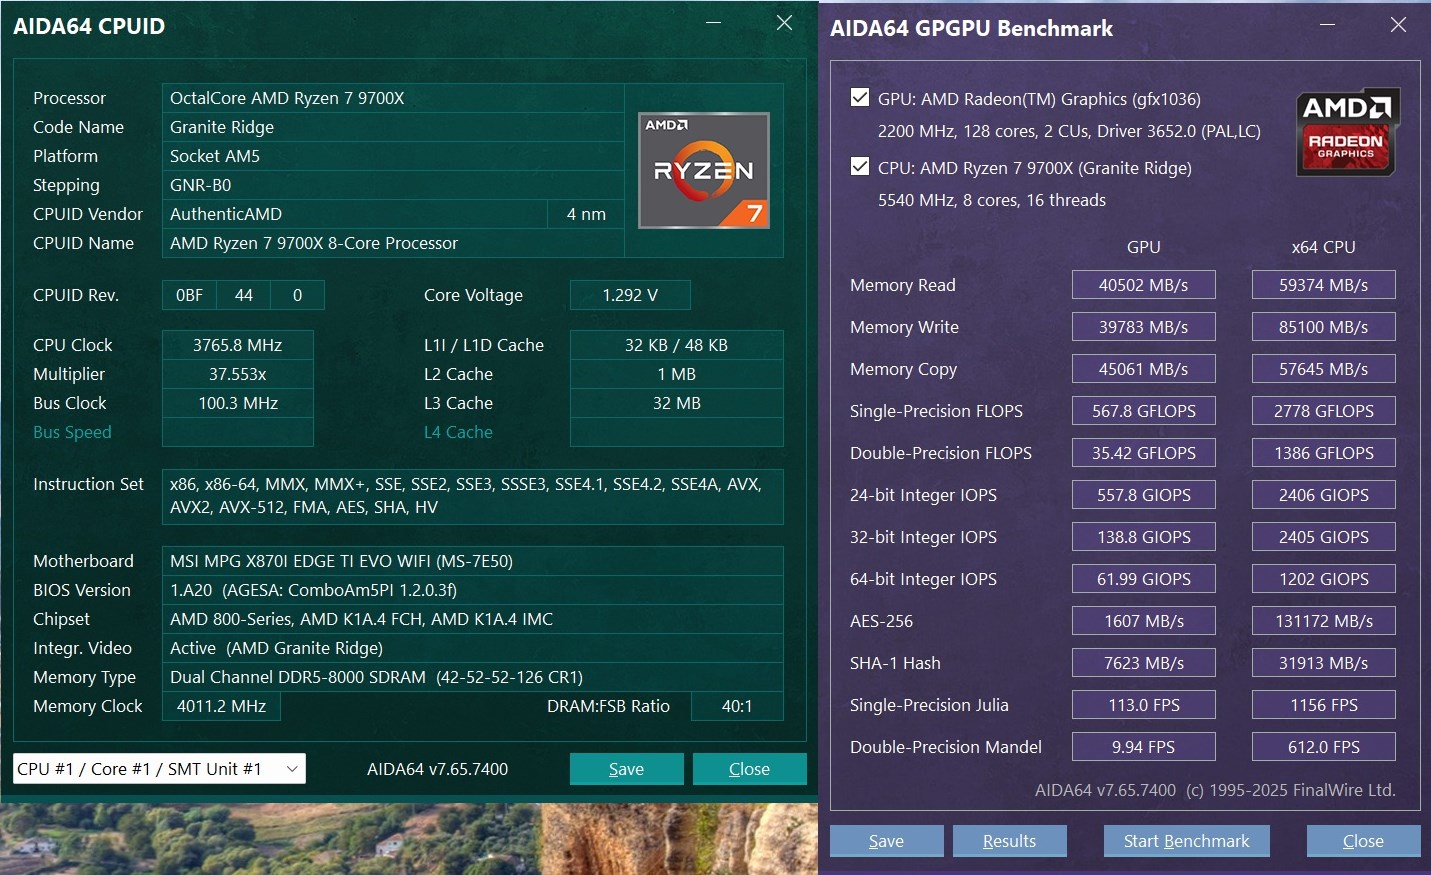
Task: Click the GPU Memory Read result field
Action: click(x=1143, y=285)
